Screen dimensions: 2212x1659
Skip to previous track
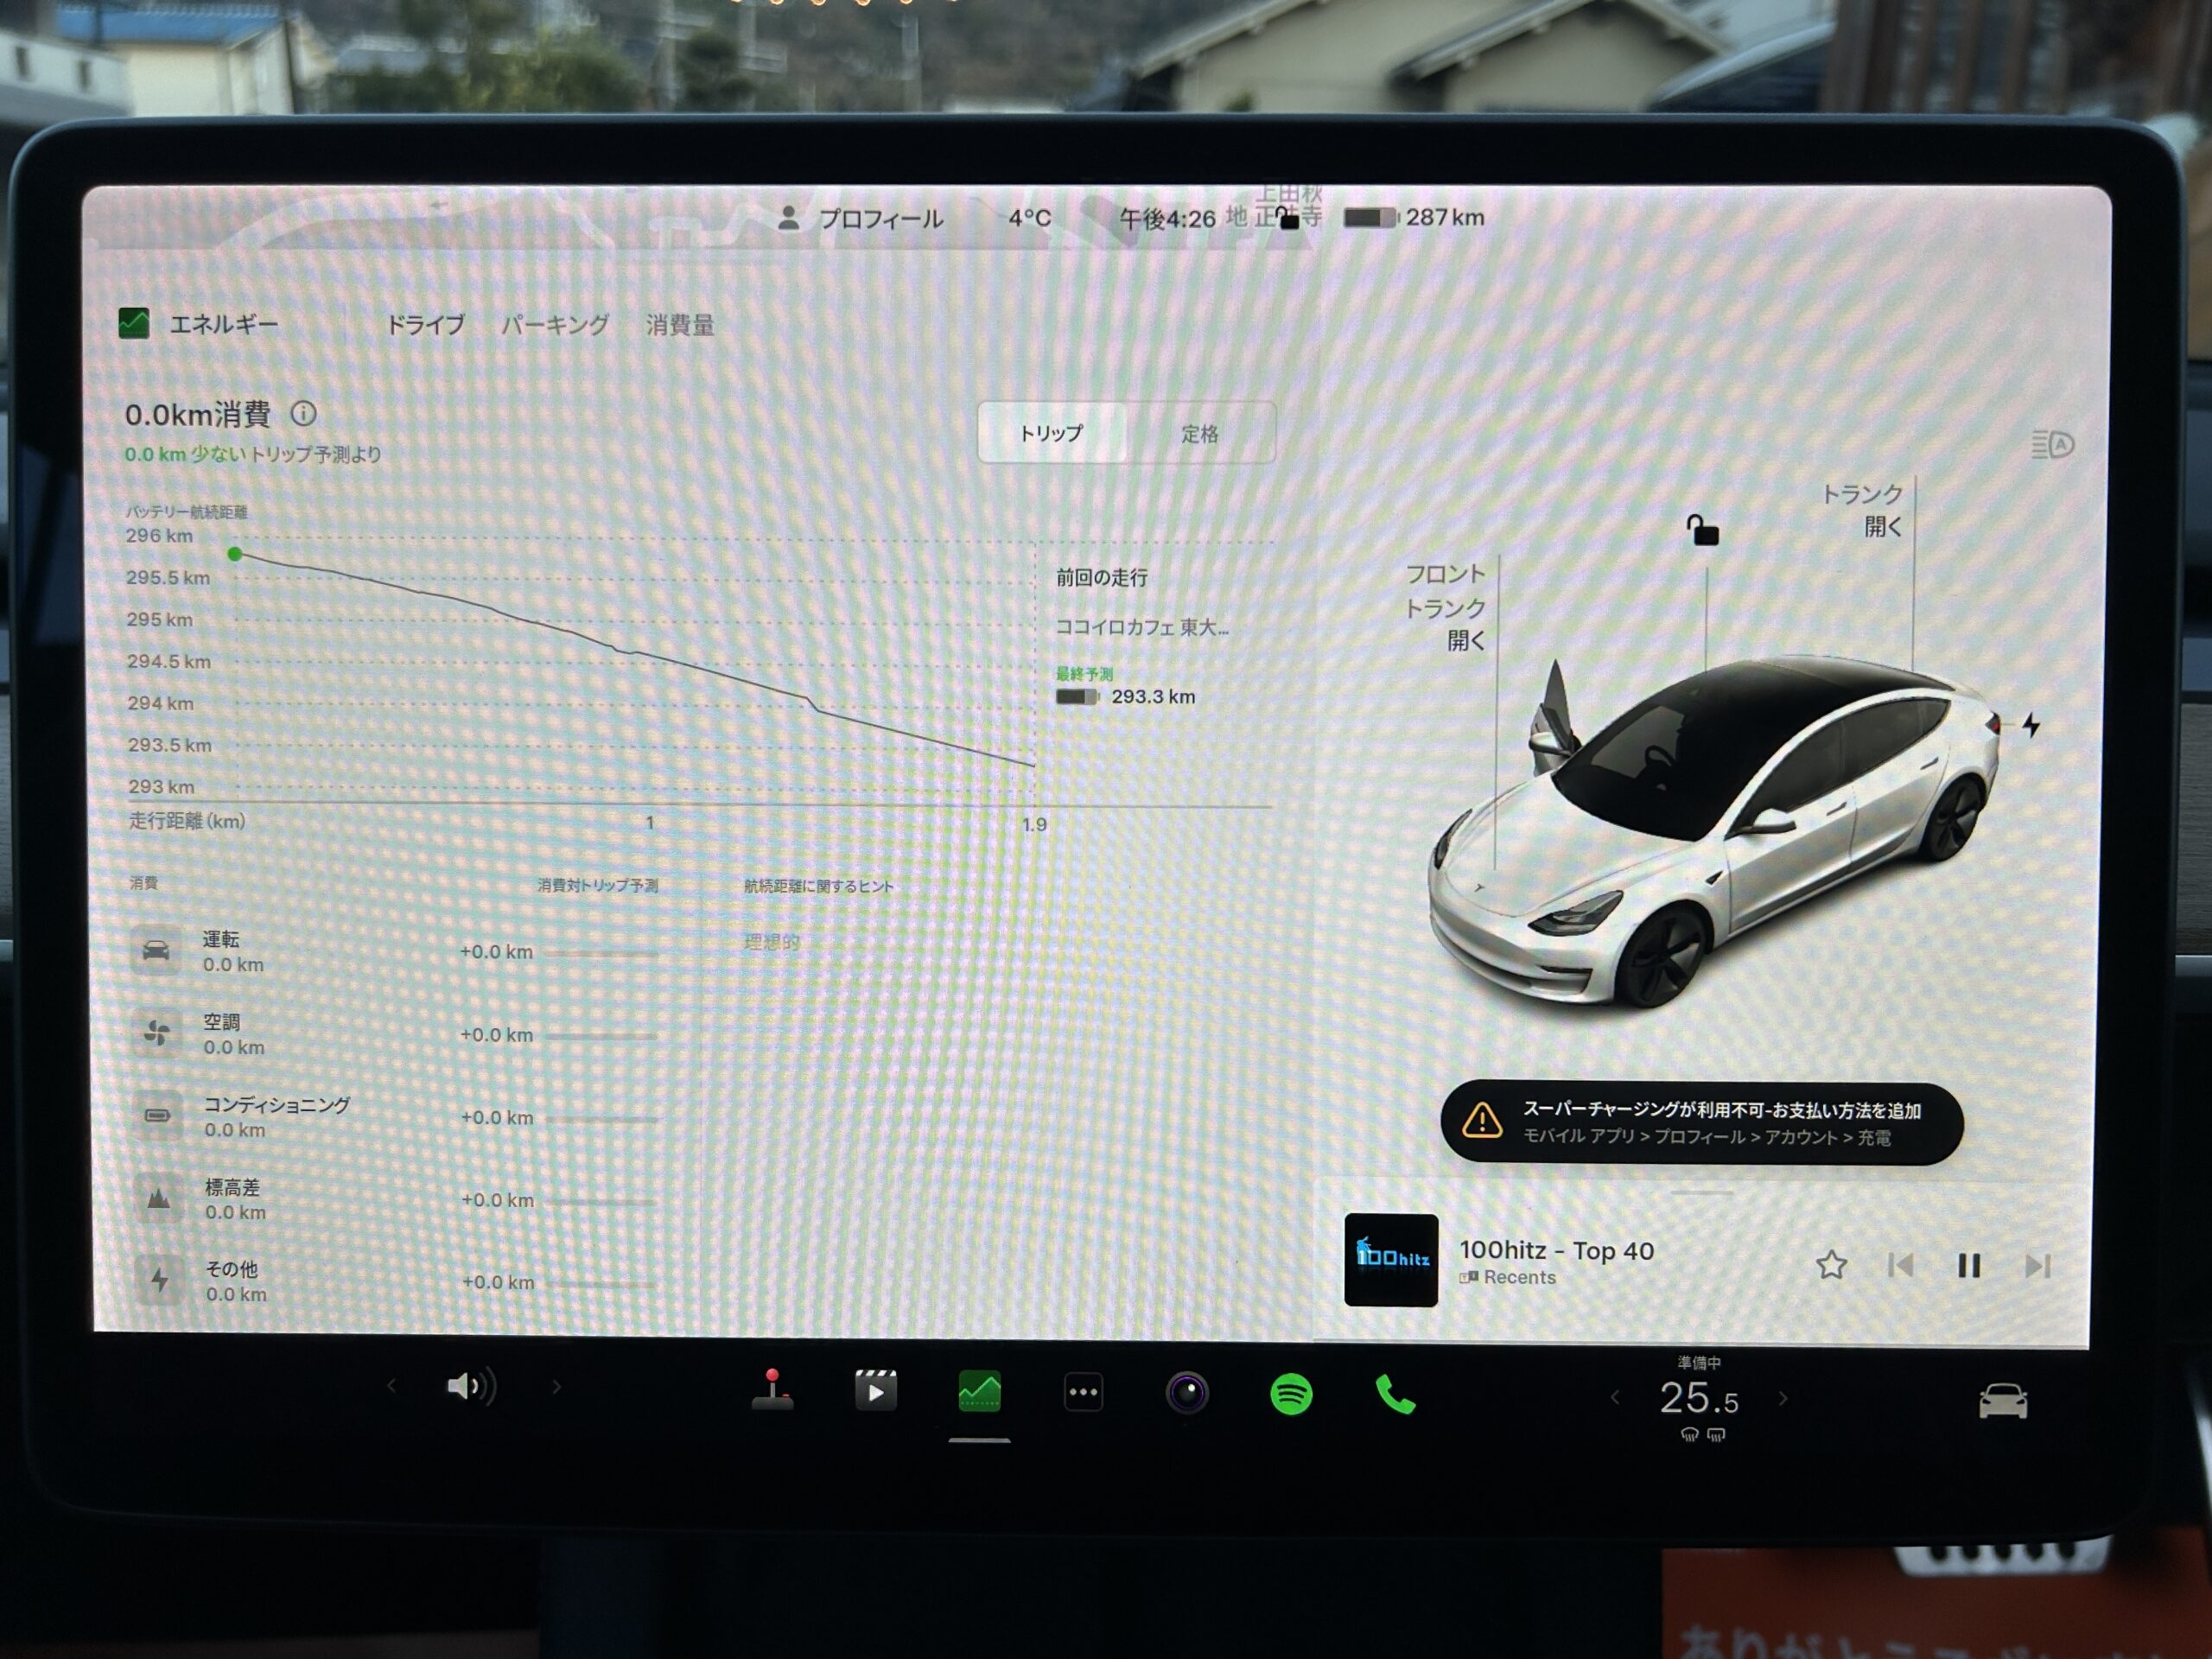[1901, 1266]
